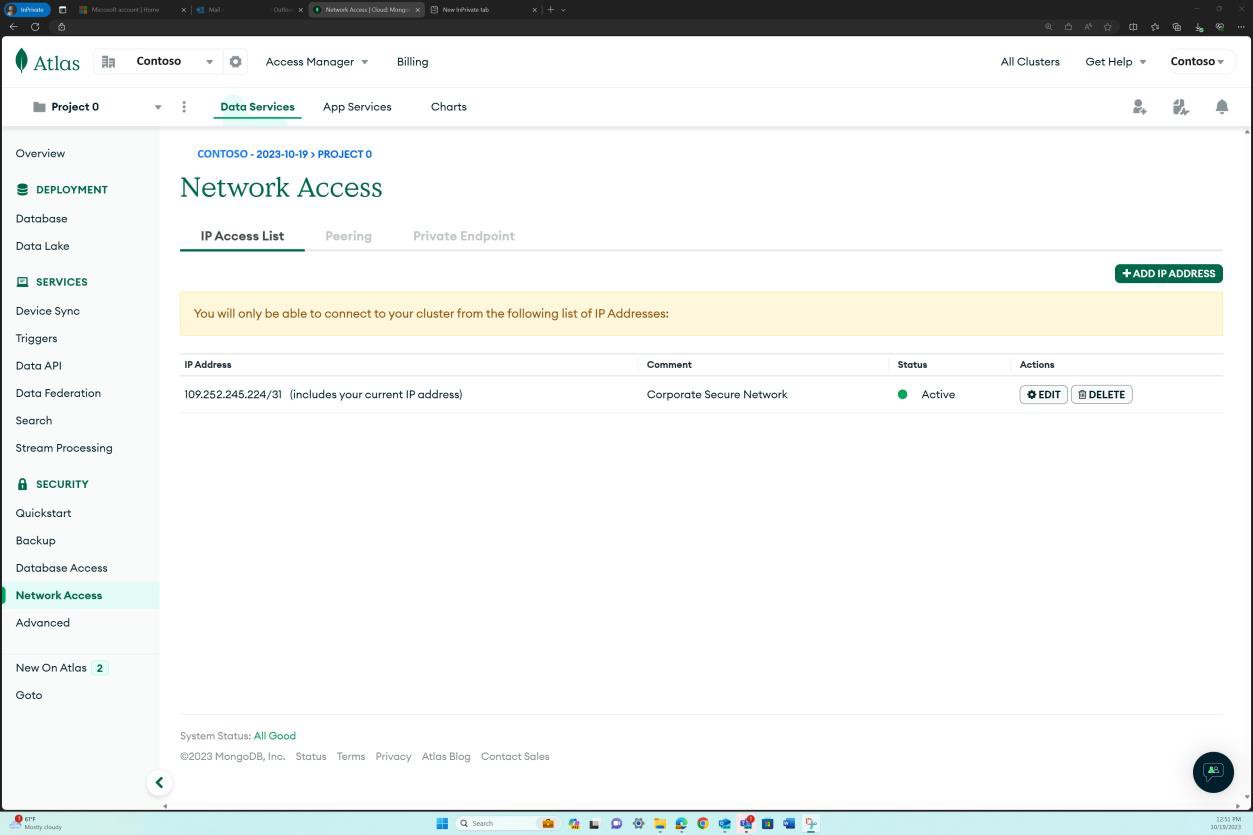This screenshot has height=835, width=1253.
Task: Open the project activity feed icon
Action: click(x=1180, y=106)
